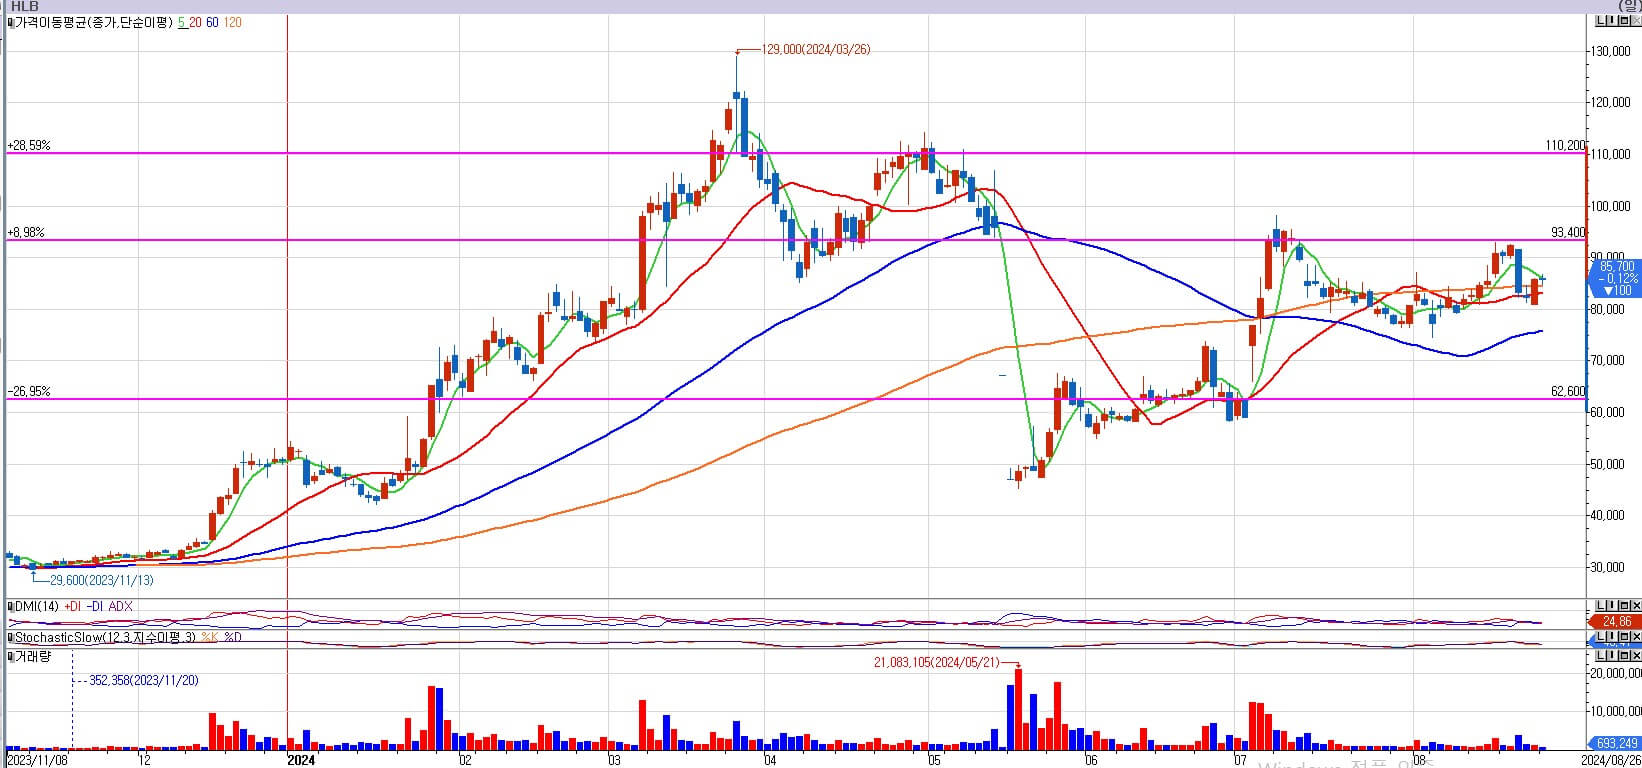1642x768 pixels.
Task: Close the Stochastic Slow panel
Action: pos(1636,637)
